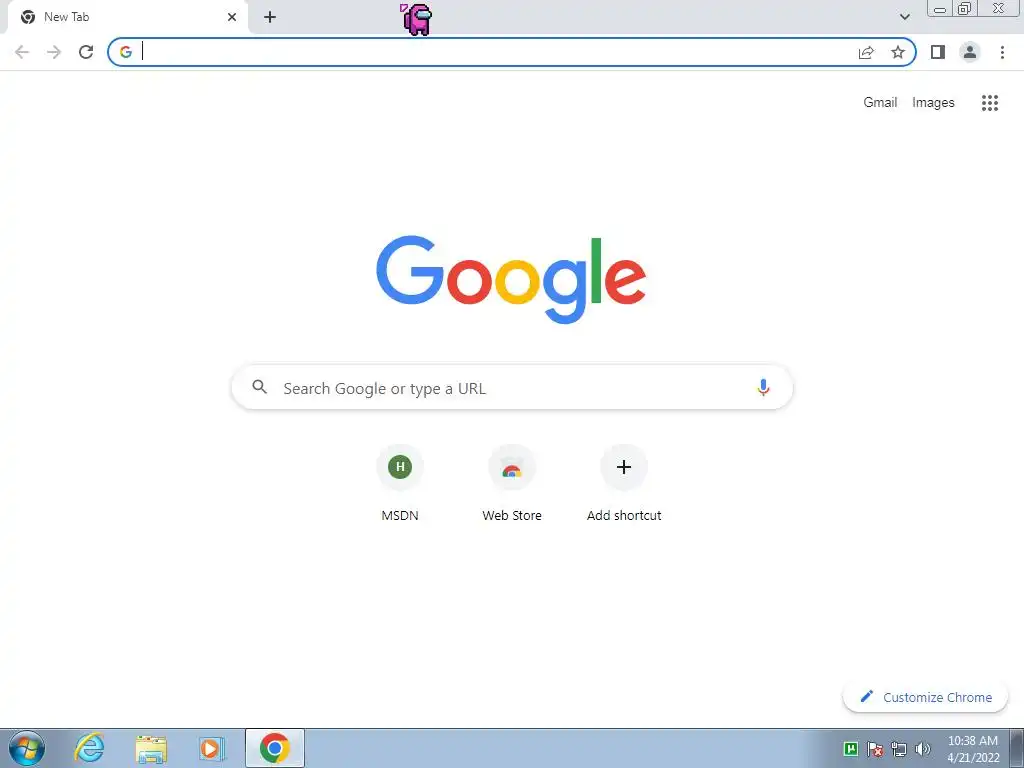Select the New Tab tab

[127, 17]
